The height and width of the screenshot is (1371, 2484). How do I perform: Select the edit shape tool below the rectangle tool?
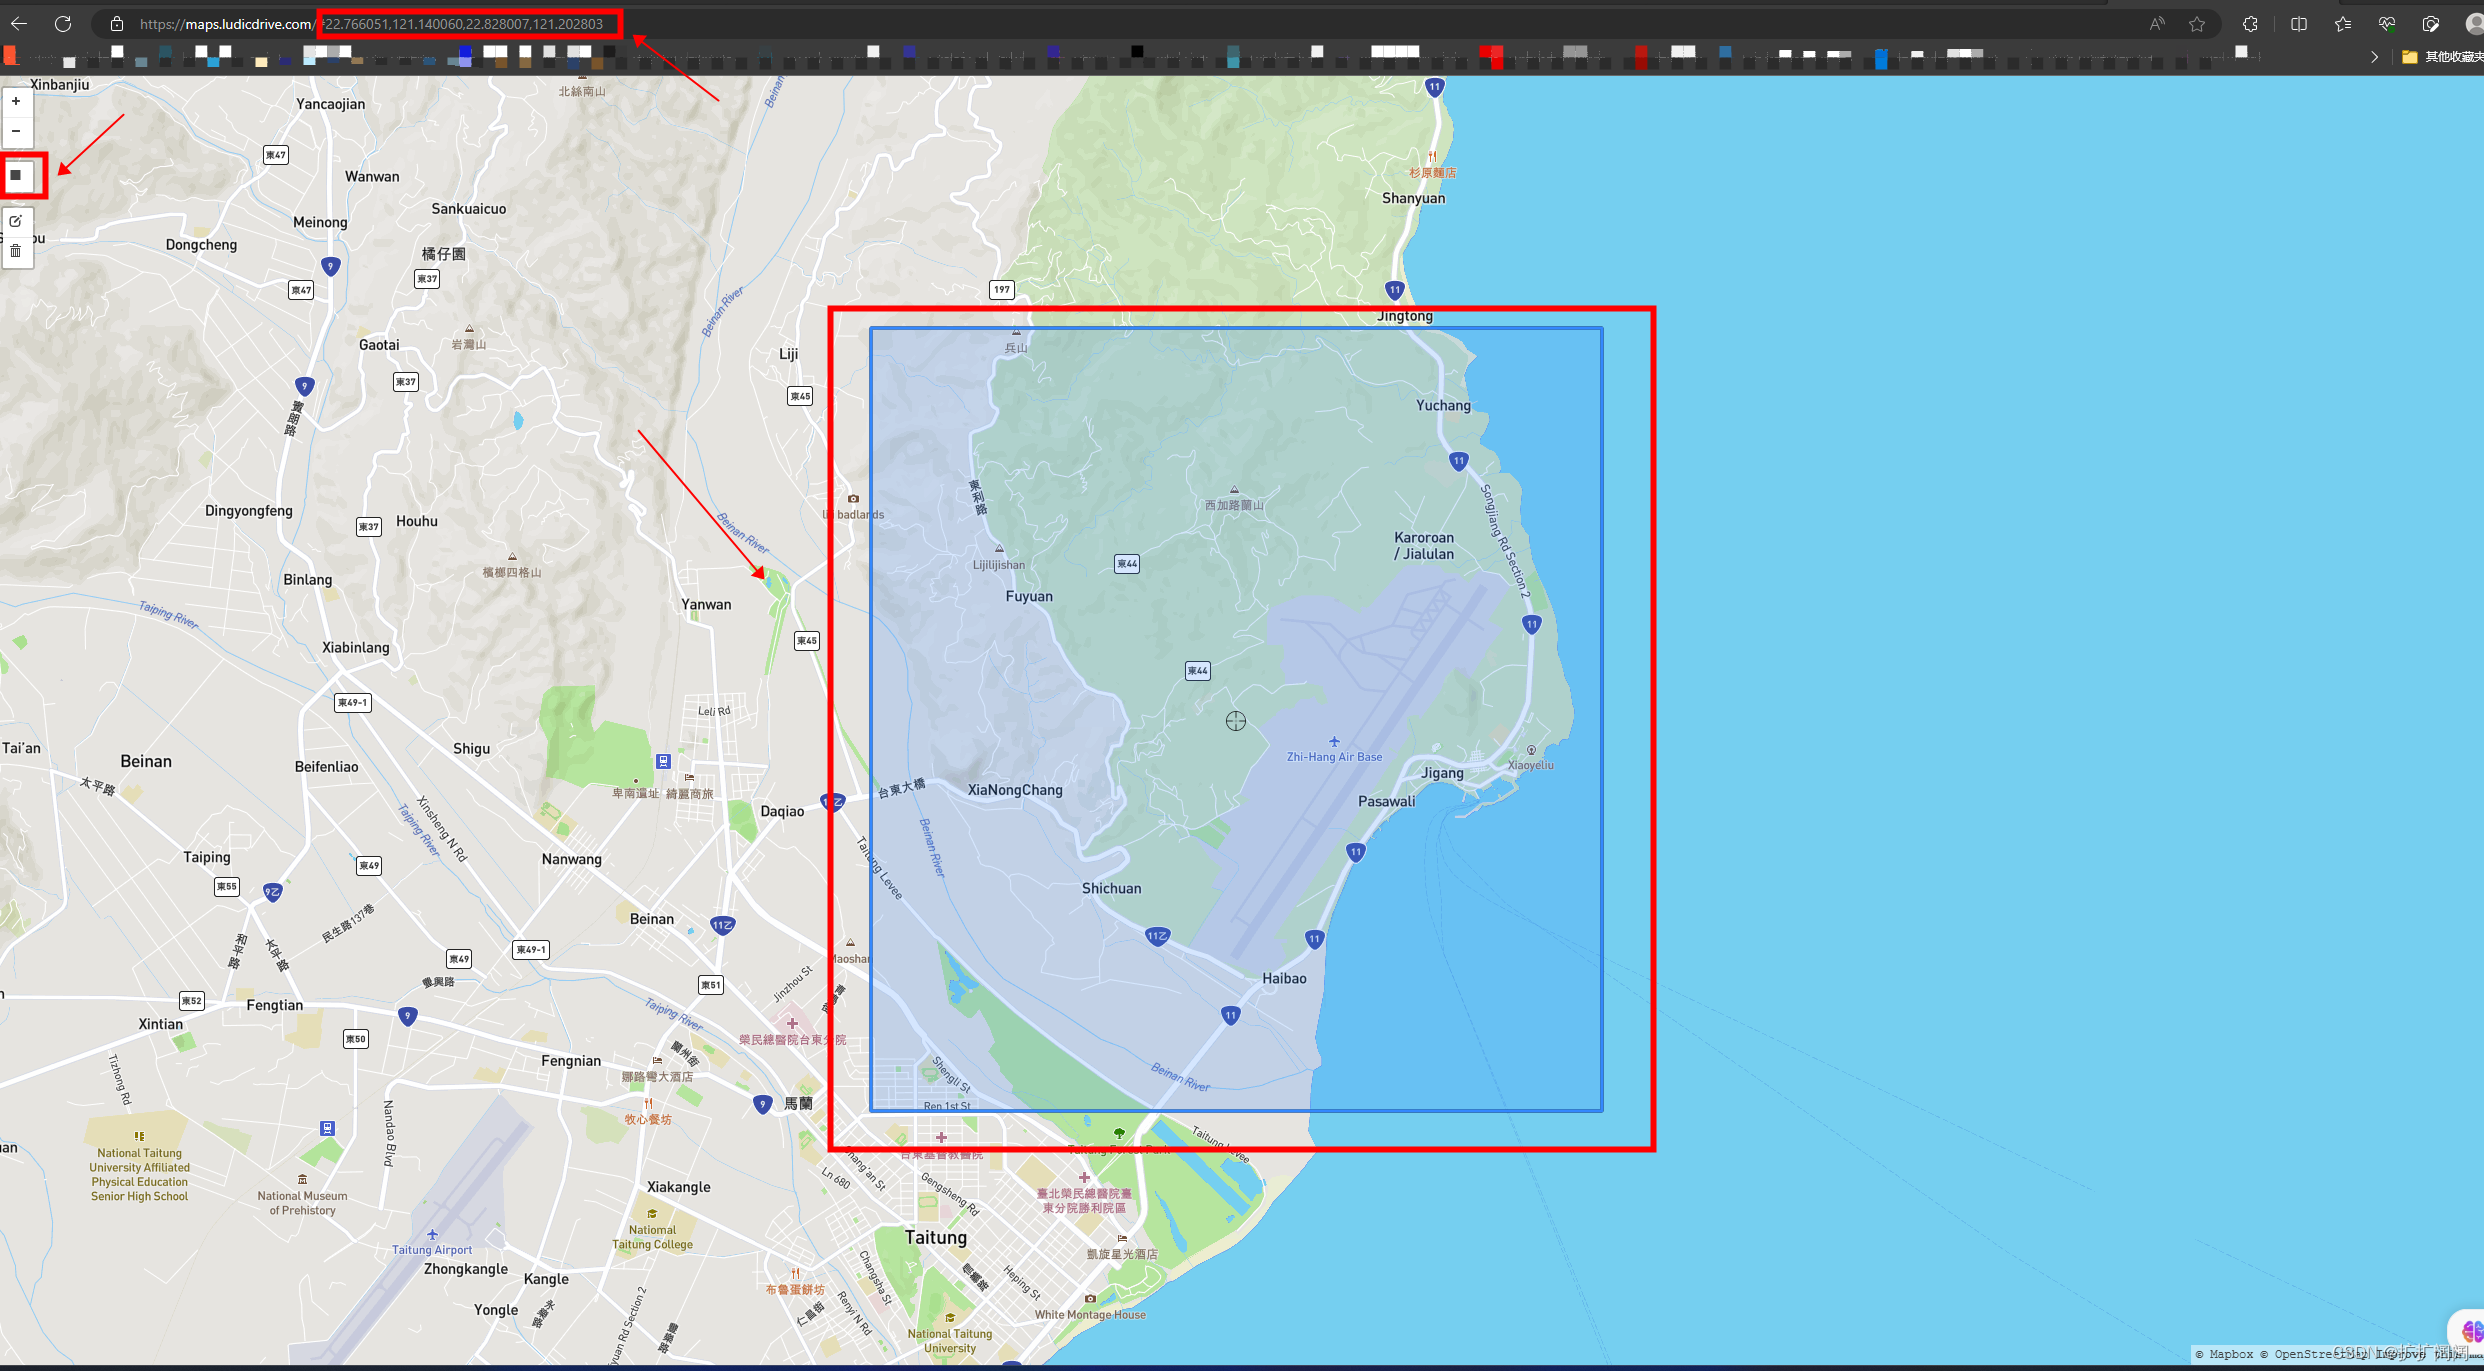(16, 221)
